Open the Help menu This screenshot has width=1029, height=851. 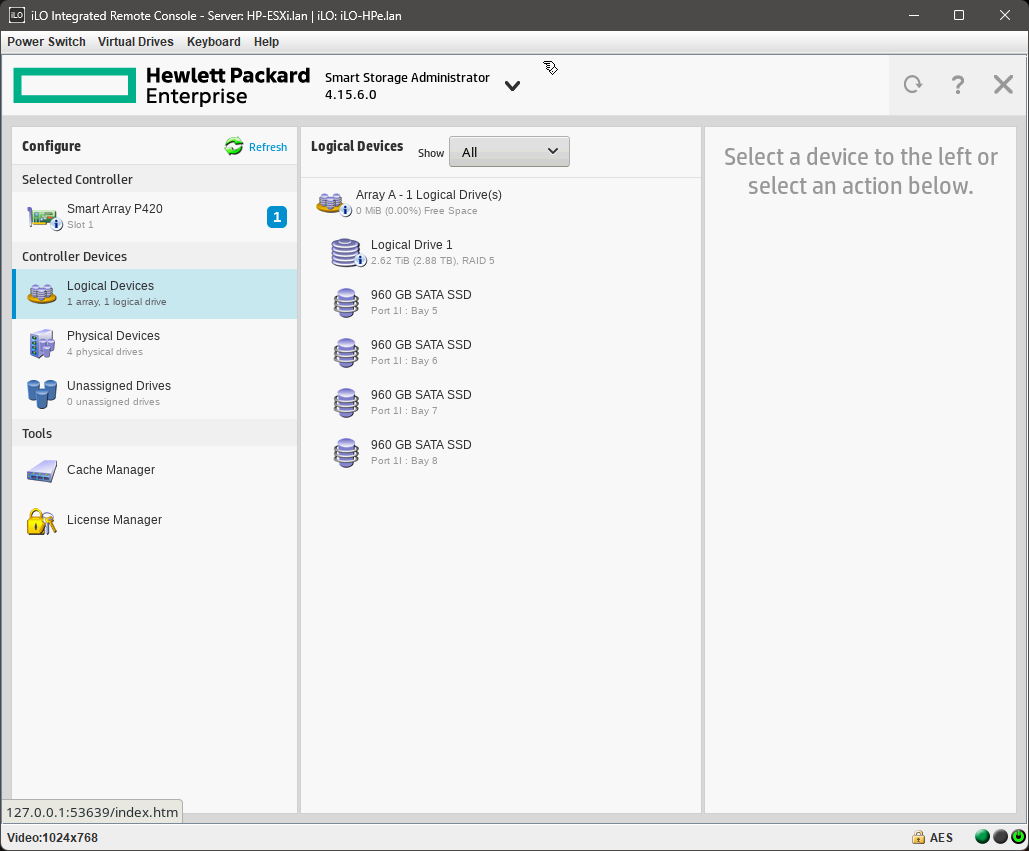[266, 41]
